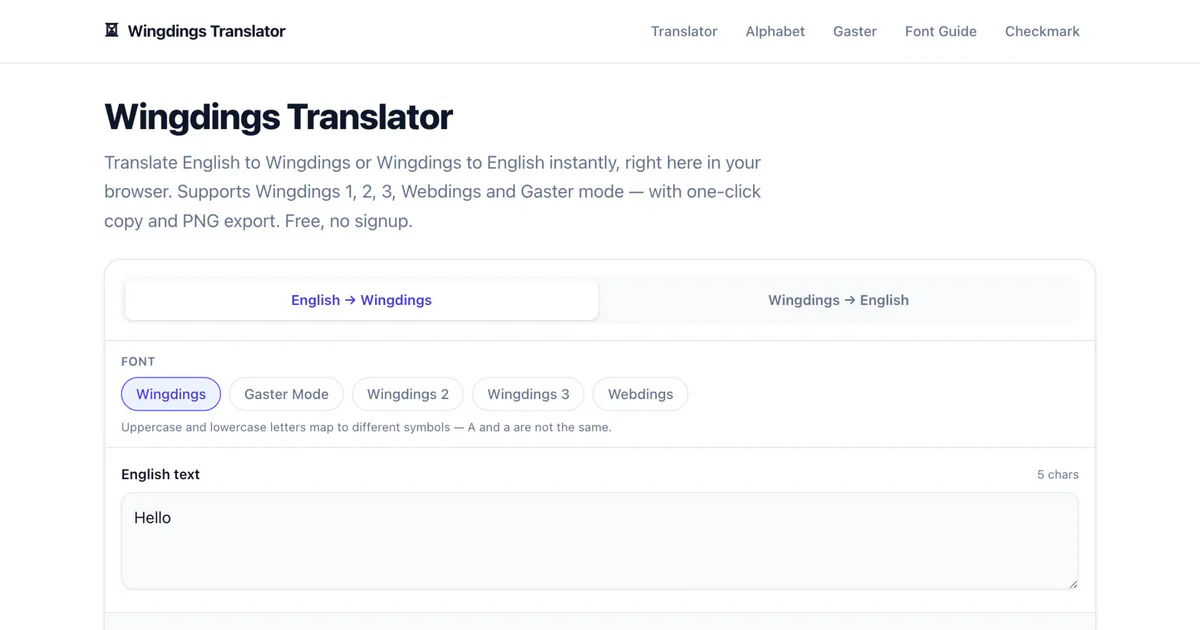Open the Checkmark nav link
The height and width of the screenshot is (630, 1200).
[1042, 31]
